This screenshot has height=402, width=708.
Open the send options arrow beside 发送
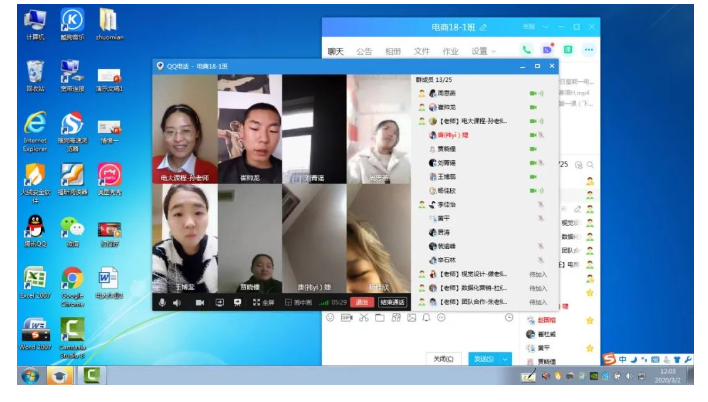point(503,358)
